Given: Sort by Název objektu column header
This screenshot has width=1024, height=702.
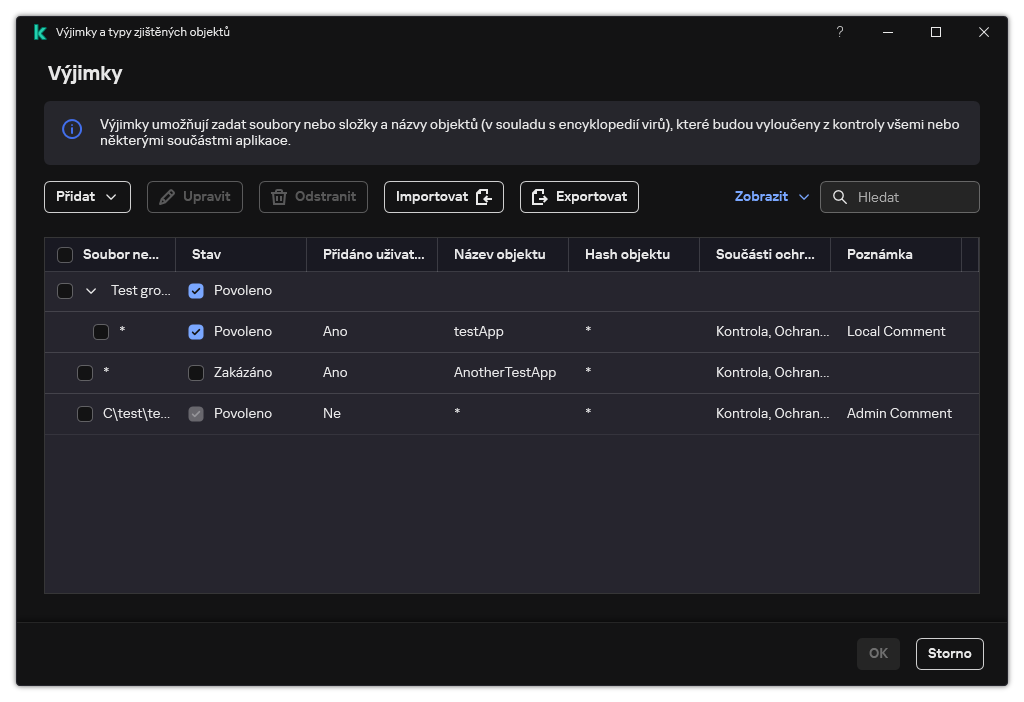Looking at the screenshot, I should pos(499,255).
